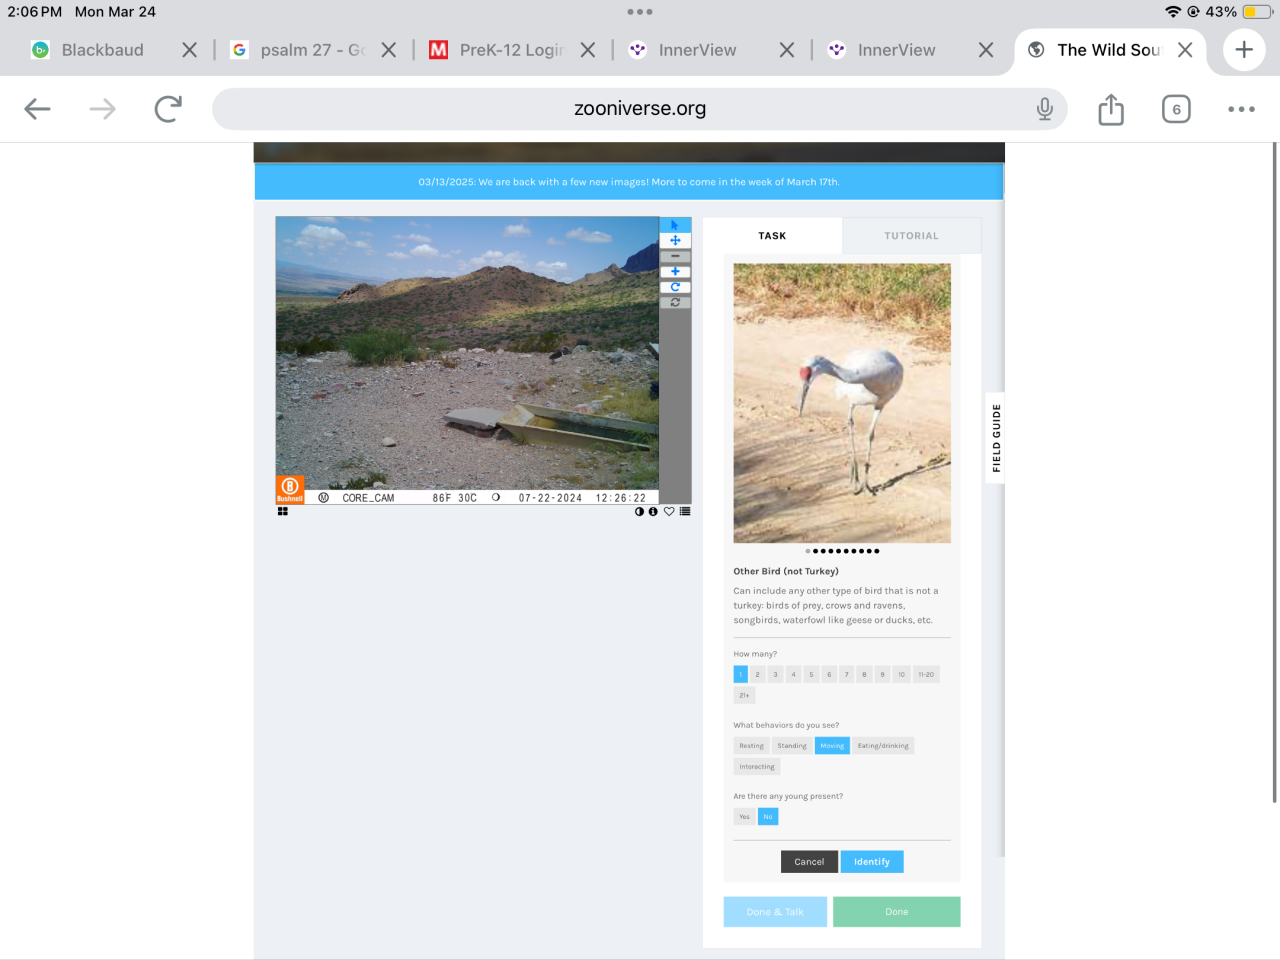Switch to the psalm 27 tab
This screenshot has width=1280, height=960.
point(298,50)
